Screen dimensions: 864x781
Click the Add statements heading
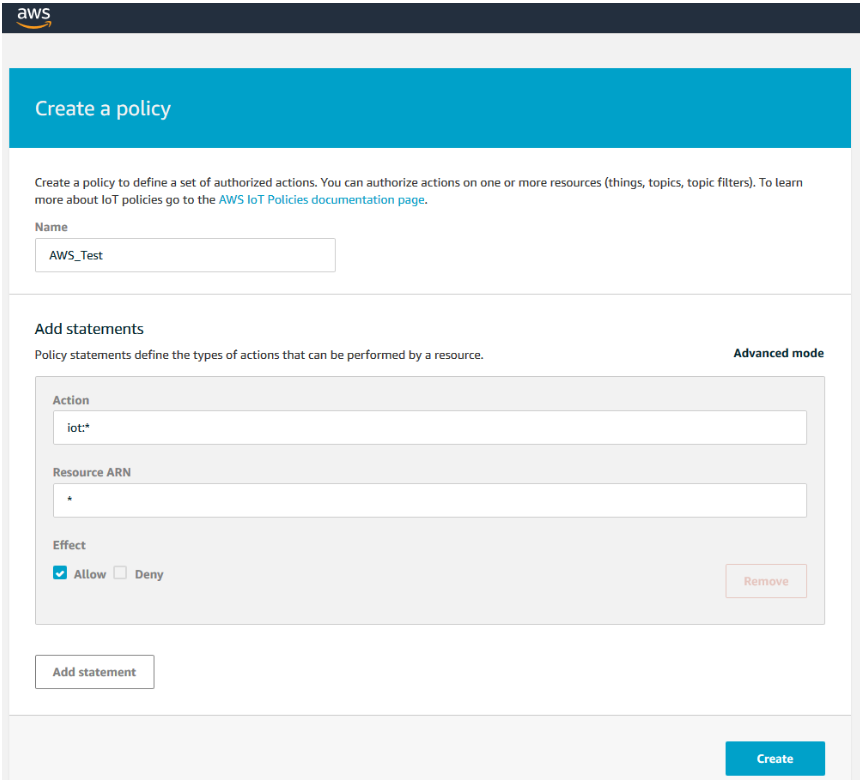click(89, 329)
